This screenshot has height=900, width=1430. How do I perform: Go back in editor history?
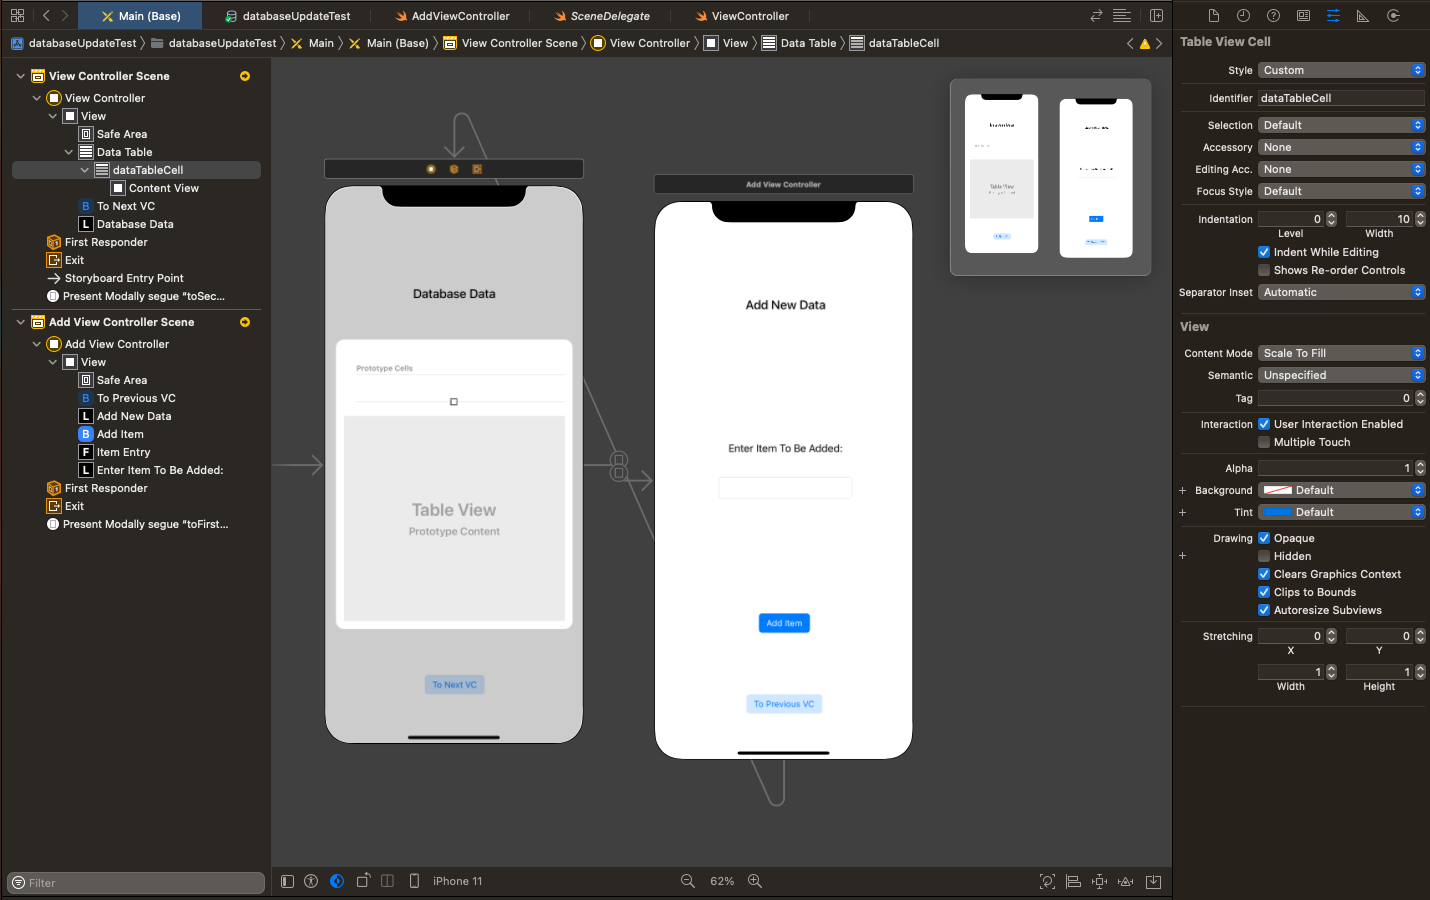(46, 16)
